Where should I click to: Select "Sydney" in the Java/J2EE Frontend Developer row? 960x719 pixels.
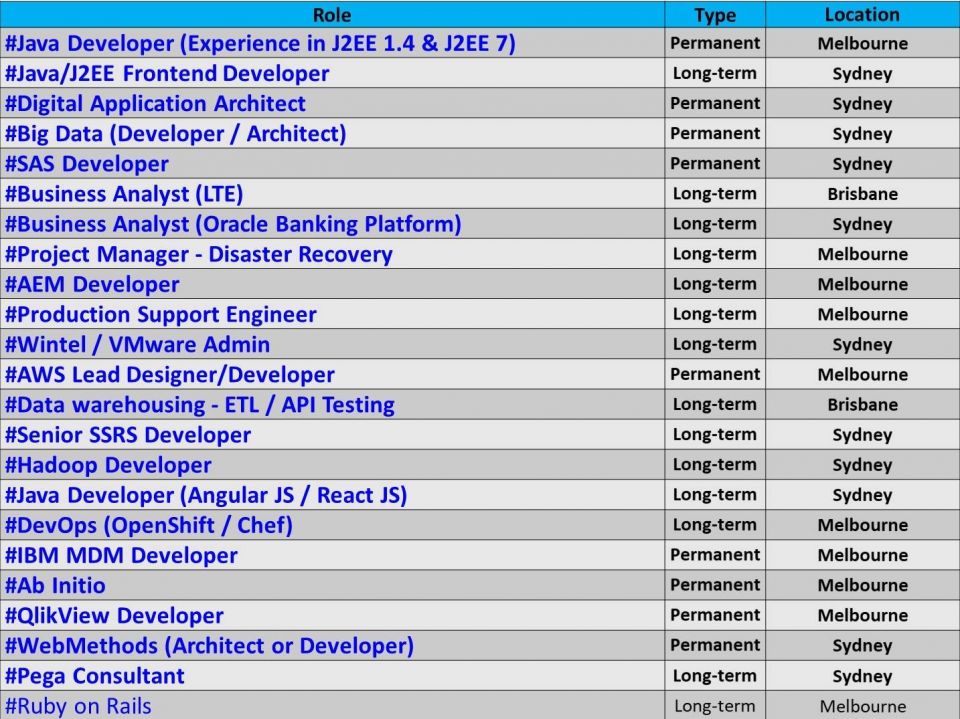coord(862,74)
